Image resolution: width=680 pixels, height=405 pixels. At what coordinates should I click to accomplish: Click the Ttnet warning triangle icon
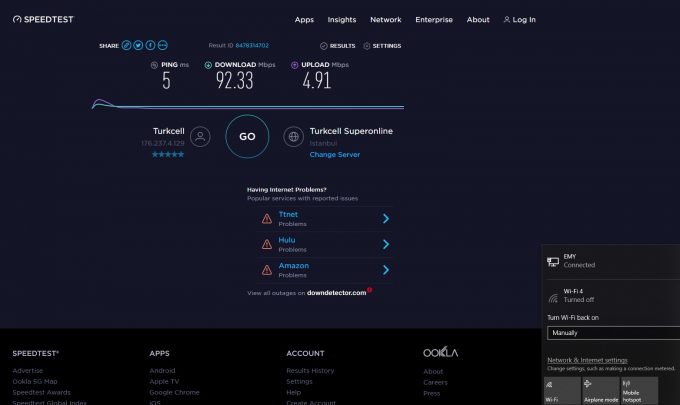(x=266, y=218)
